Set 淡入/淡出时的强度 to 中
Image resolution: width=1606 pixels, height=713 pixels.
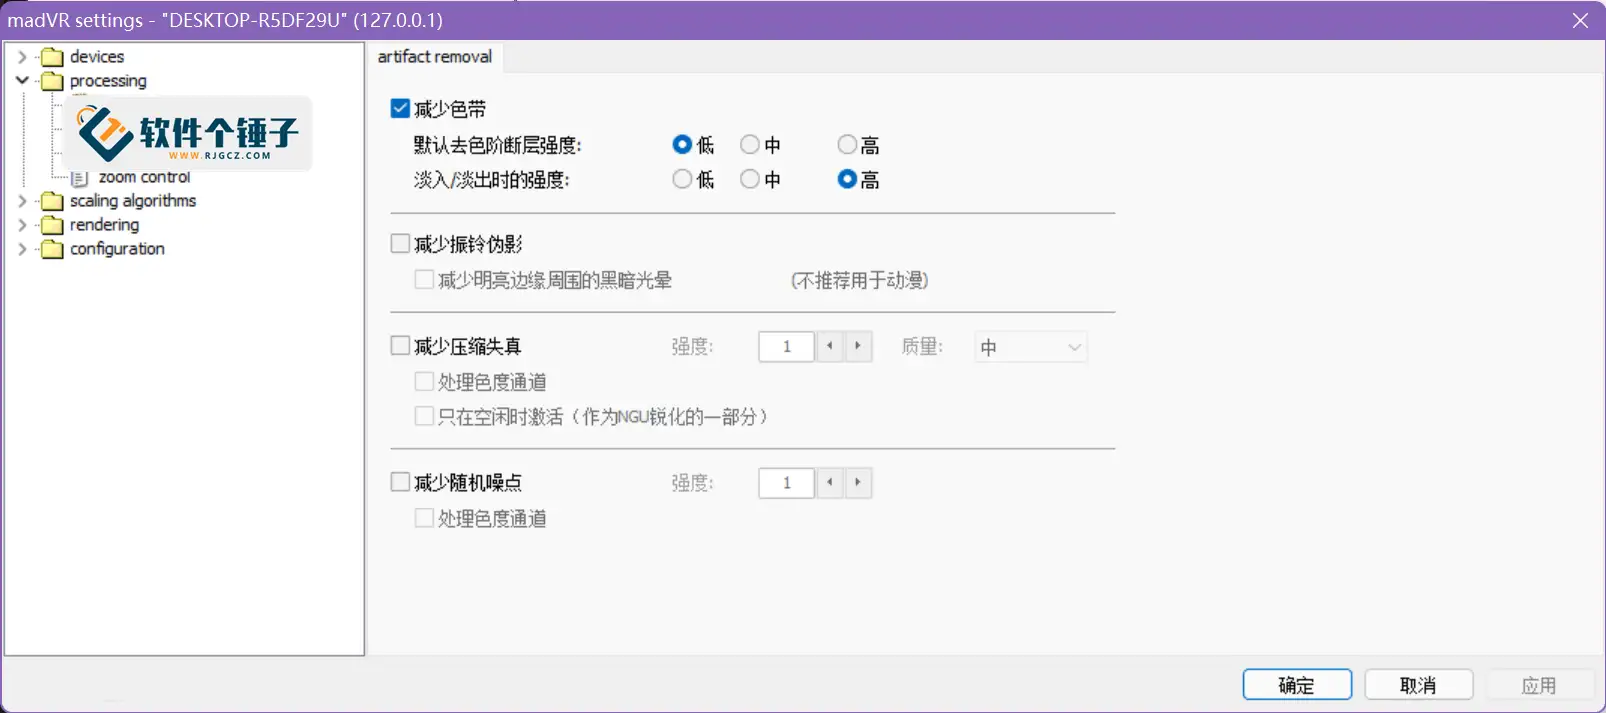point(750,179)
